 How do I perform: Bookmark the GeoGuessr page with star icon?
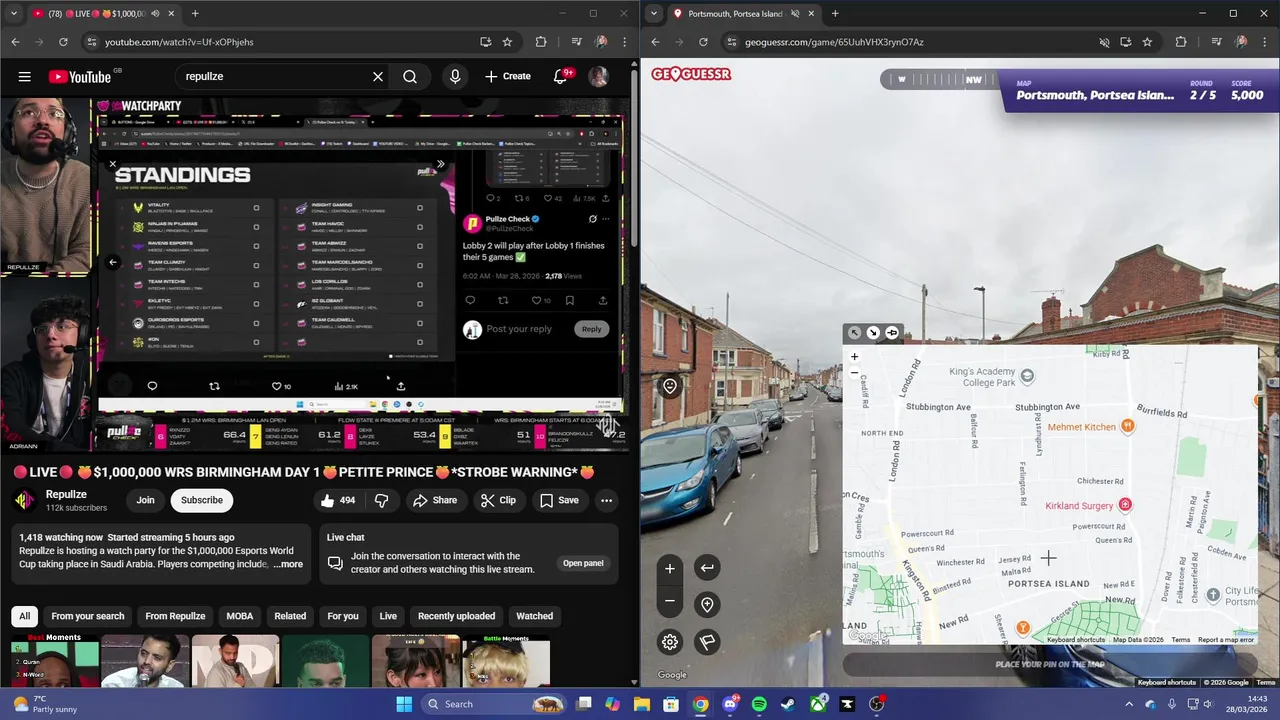click(x=1147, y=42)
